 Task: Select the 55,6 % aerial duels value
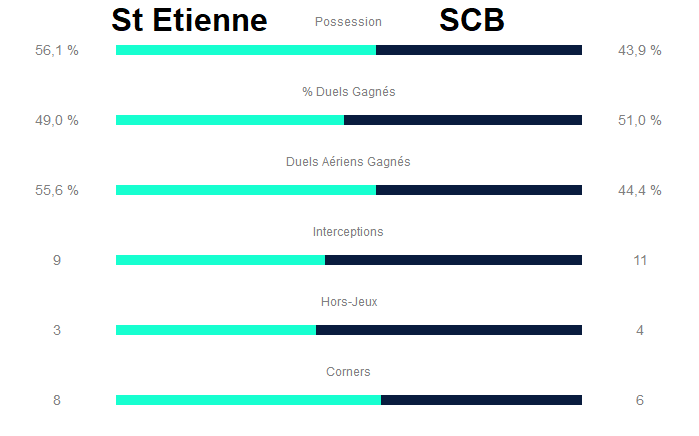[x=57, y=190]
